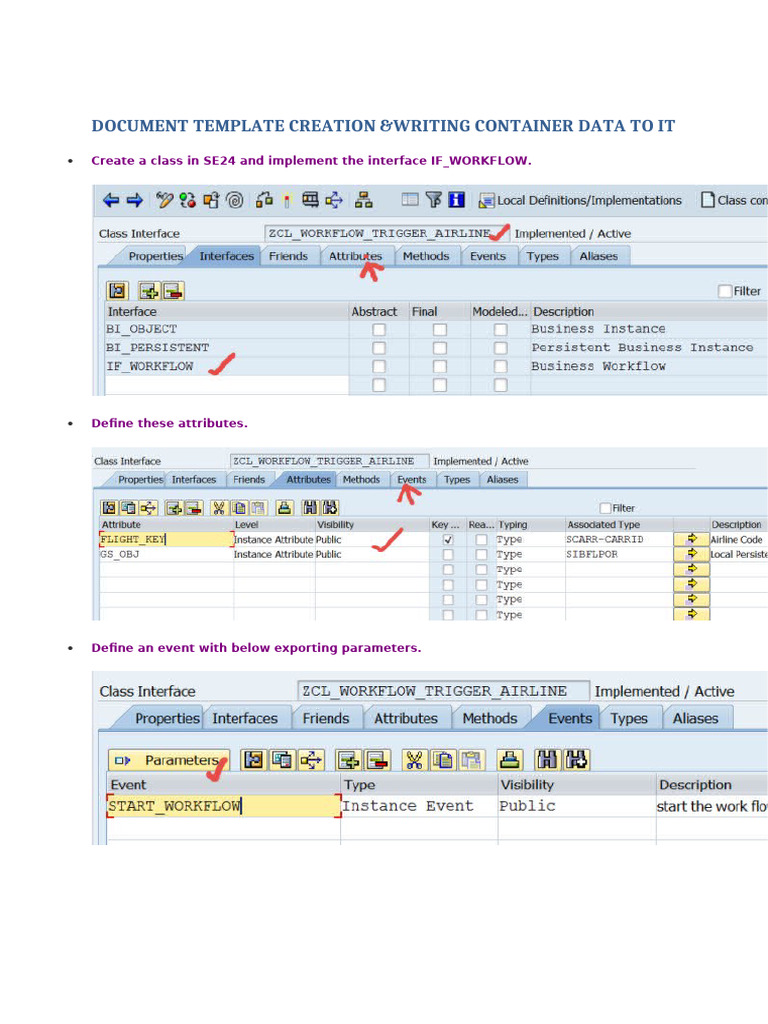Click paste icon in Events toolbar
Image resolution: width=768 pixels, height=1024 pixels.
pyautogui.click(x=471, y=760)
